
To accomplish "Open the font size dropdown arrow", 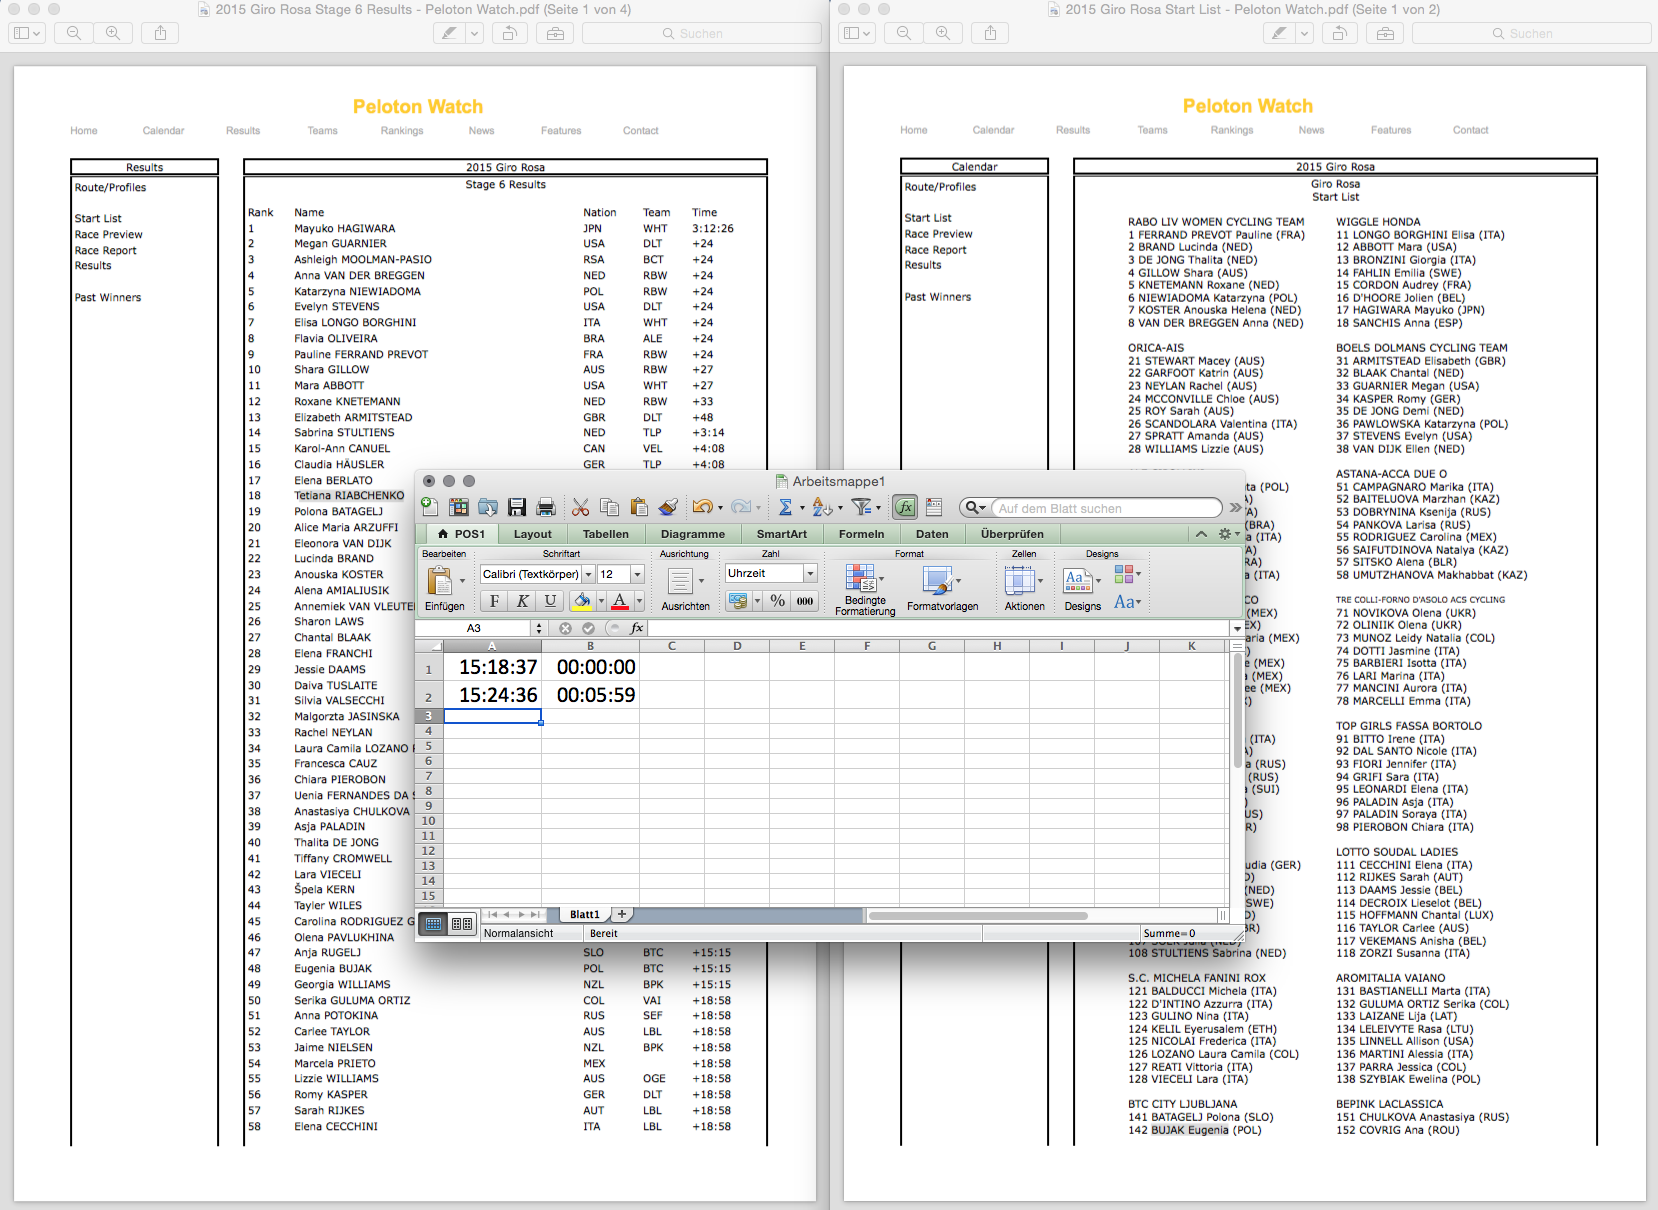I will (x=637, y=574).
